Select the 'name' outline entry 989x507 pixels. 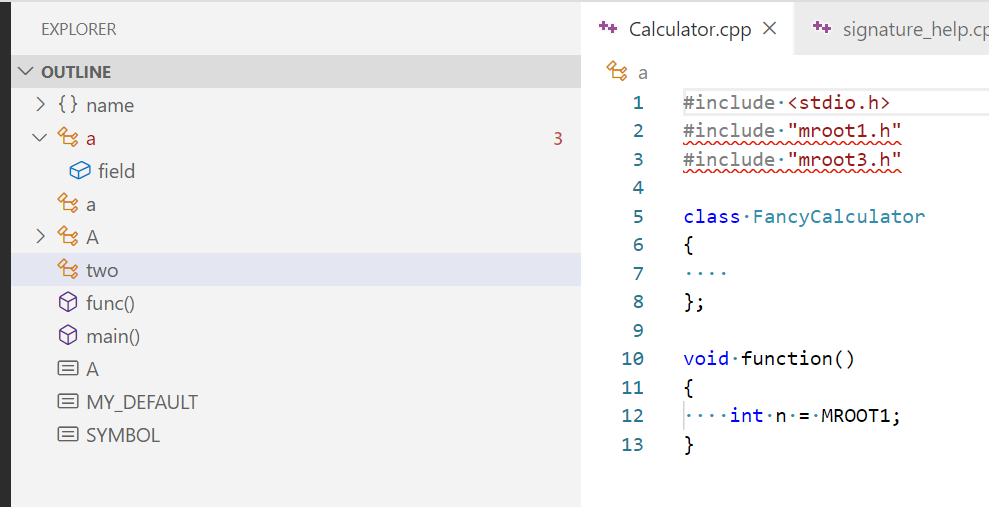click(296, 105)
